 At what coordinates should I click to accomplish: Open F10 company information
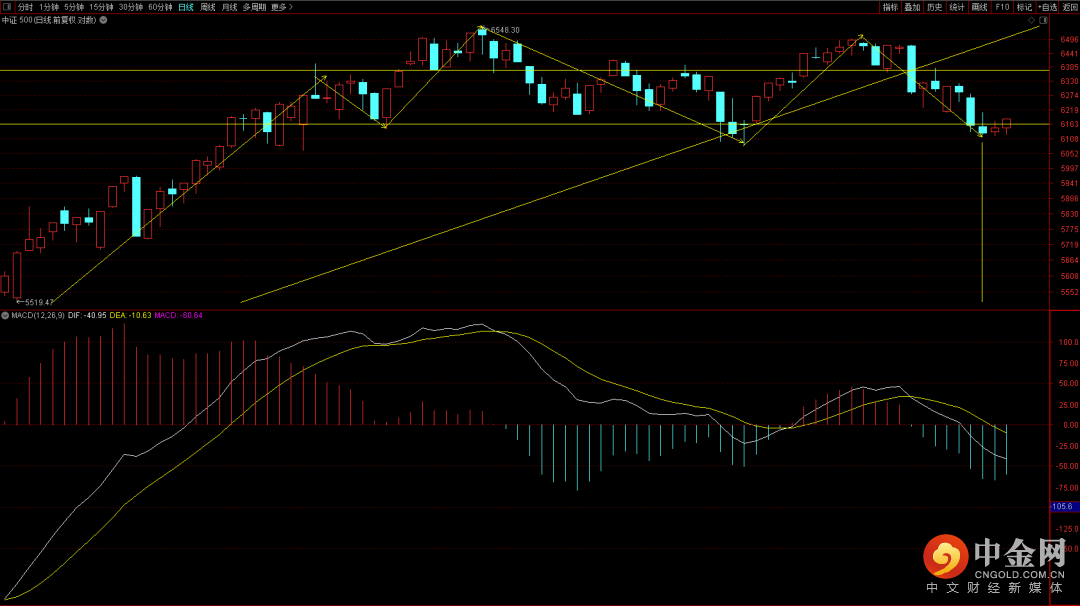tap(1002, 7)
